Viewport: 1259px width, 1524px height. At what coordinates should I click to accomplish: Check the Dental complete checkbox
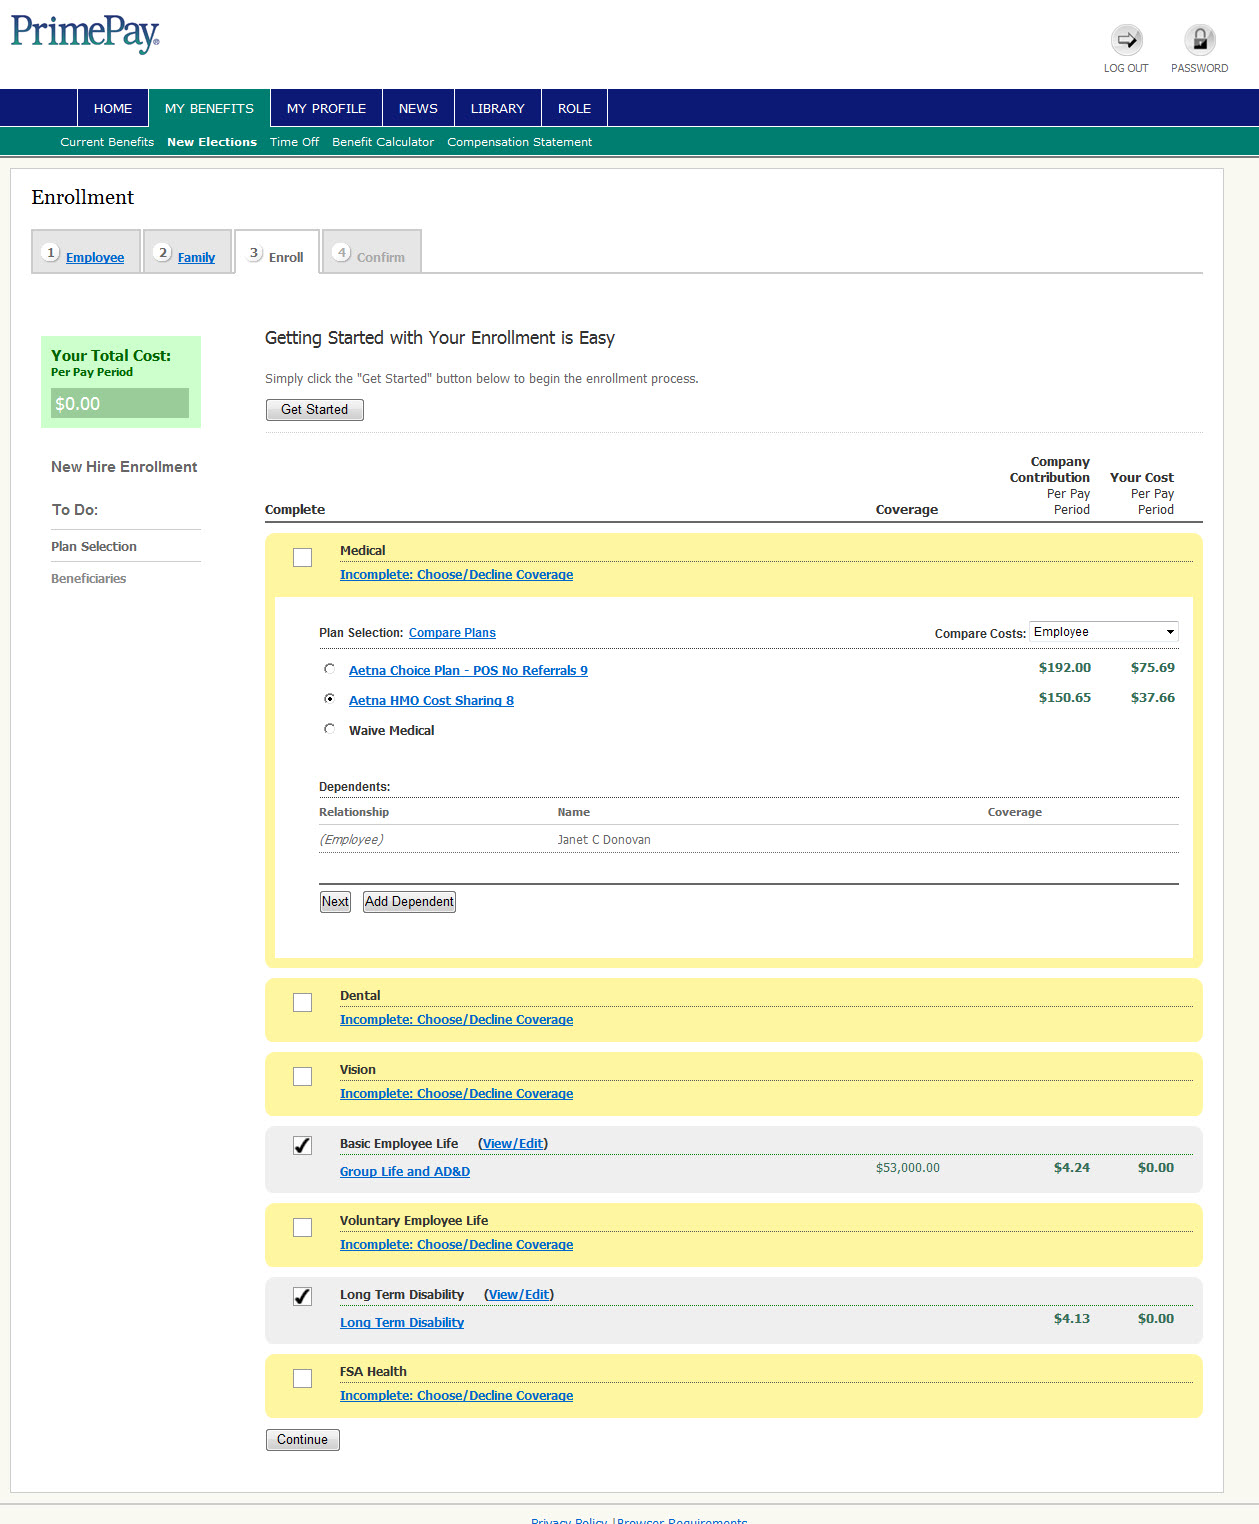[302, 1003]
